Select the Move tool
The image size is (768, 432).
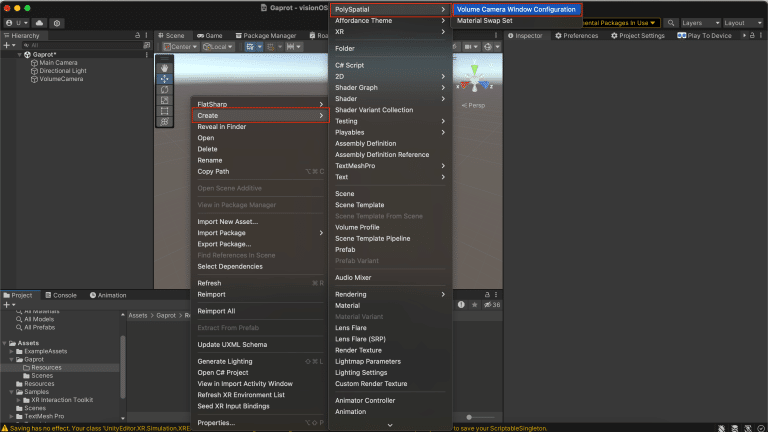coord(165,79)
